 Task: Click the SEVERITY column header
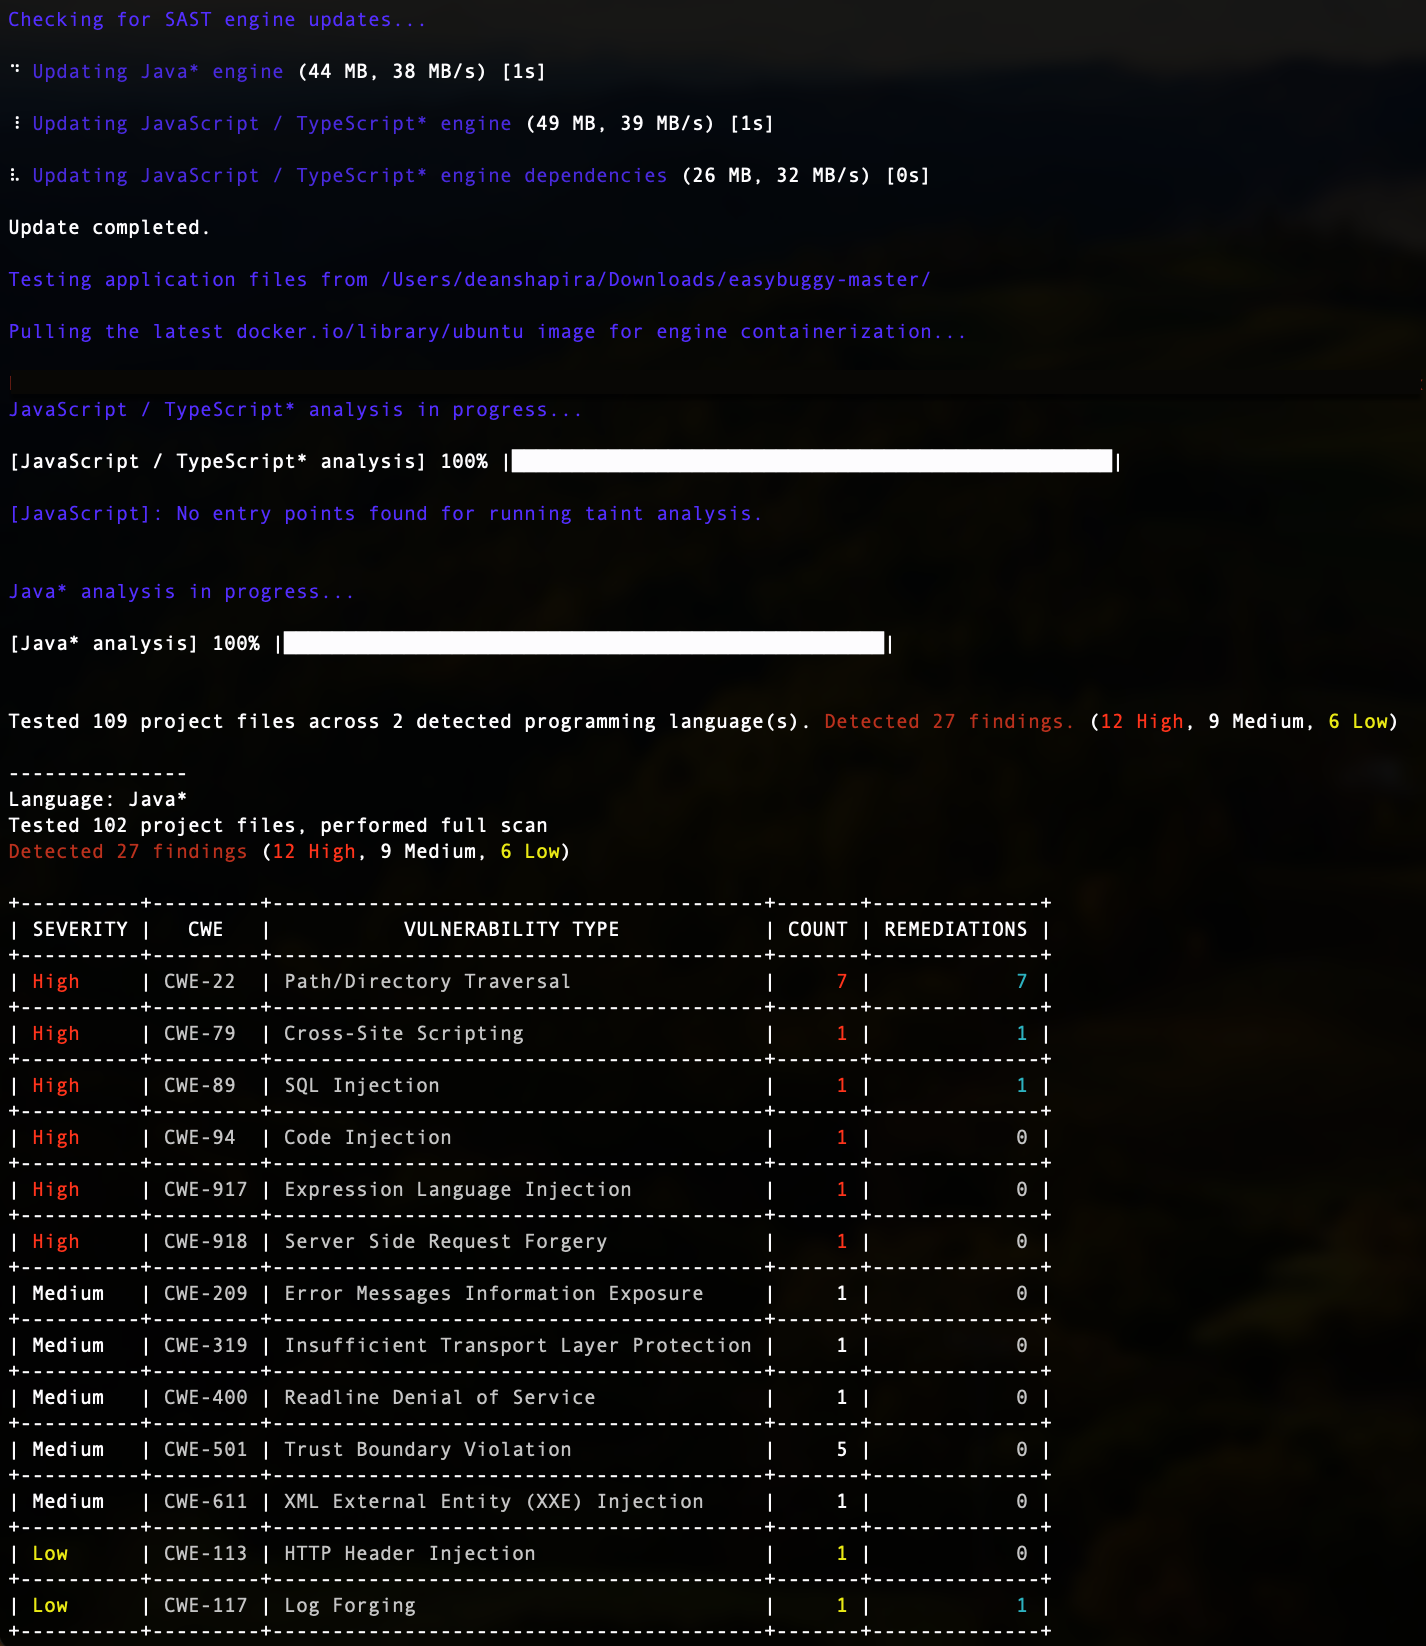pyautogui.click(x=80, y=930)
